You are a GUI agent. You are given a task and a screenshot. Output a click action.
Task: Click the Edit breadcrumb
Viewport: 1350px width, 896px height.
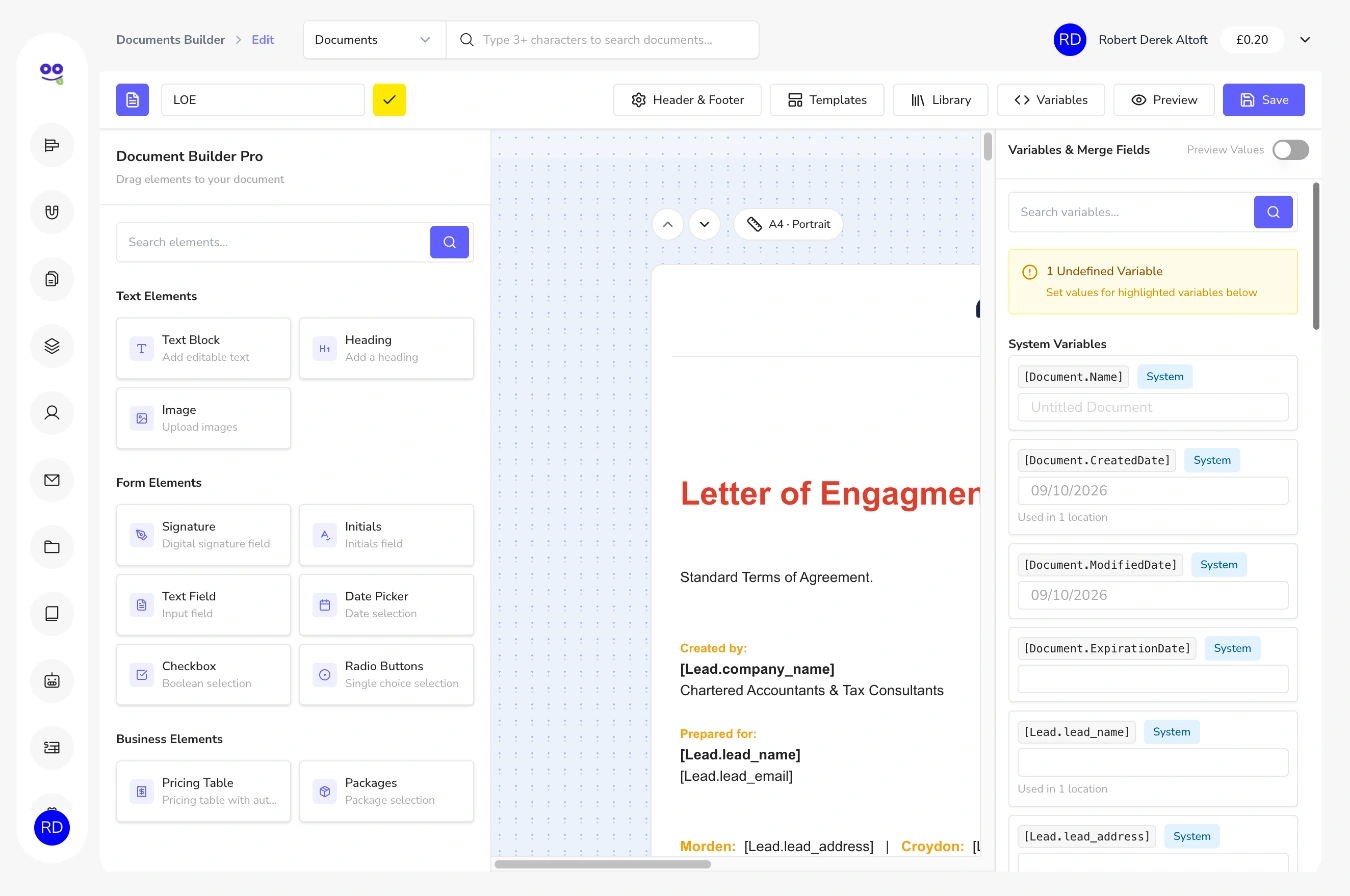(x=263, y=40)
